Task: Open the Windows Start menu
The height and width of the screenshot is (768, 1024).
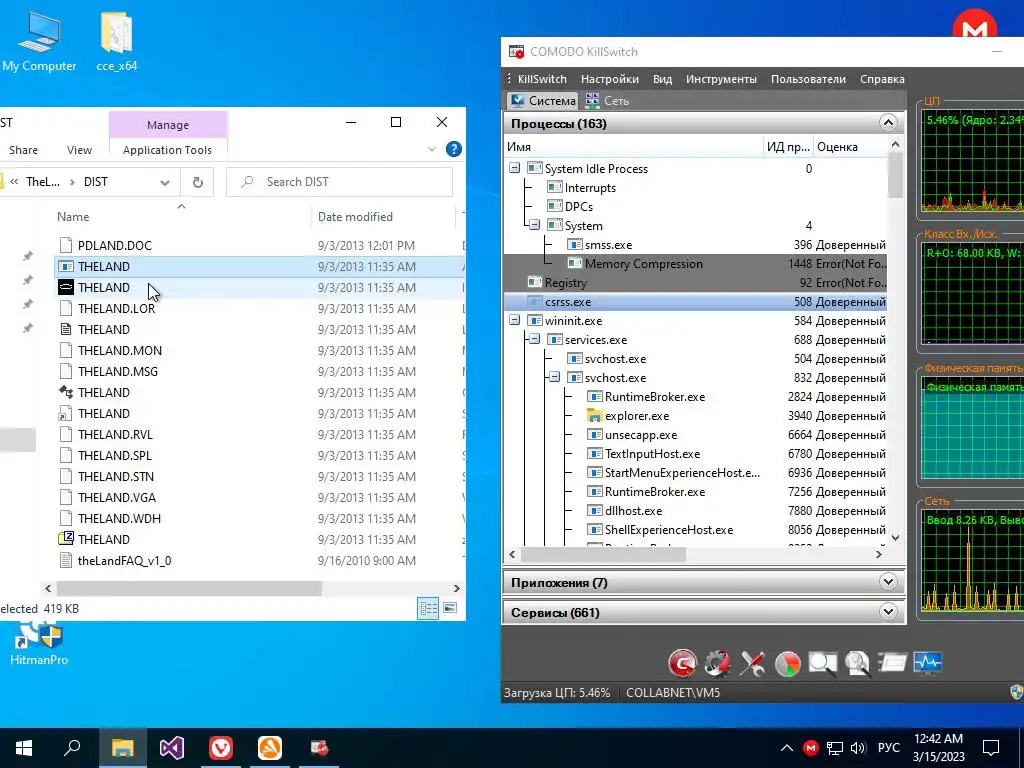Action: click(24, 748)
